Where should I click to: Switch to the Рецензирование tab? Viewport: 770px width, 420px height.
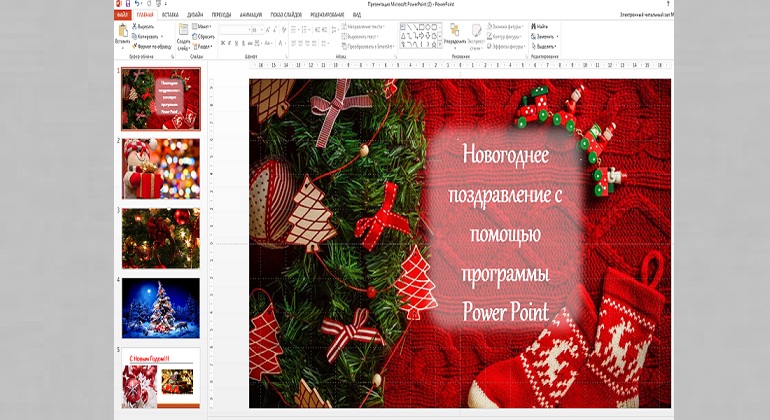coord(328,15)
